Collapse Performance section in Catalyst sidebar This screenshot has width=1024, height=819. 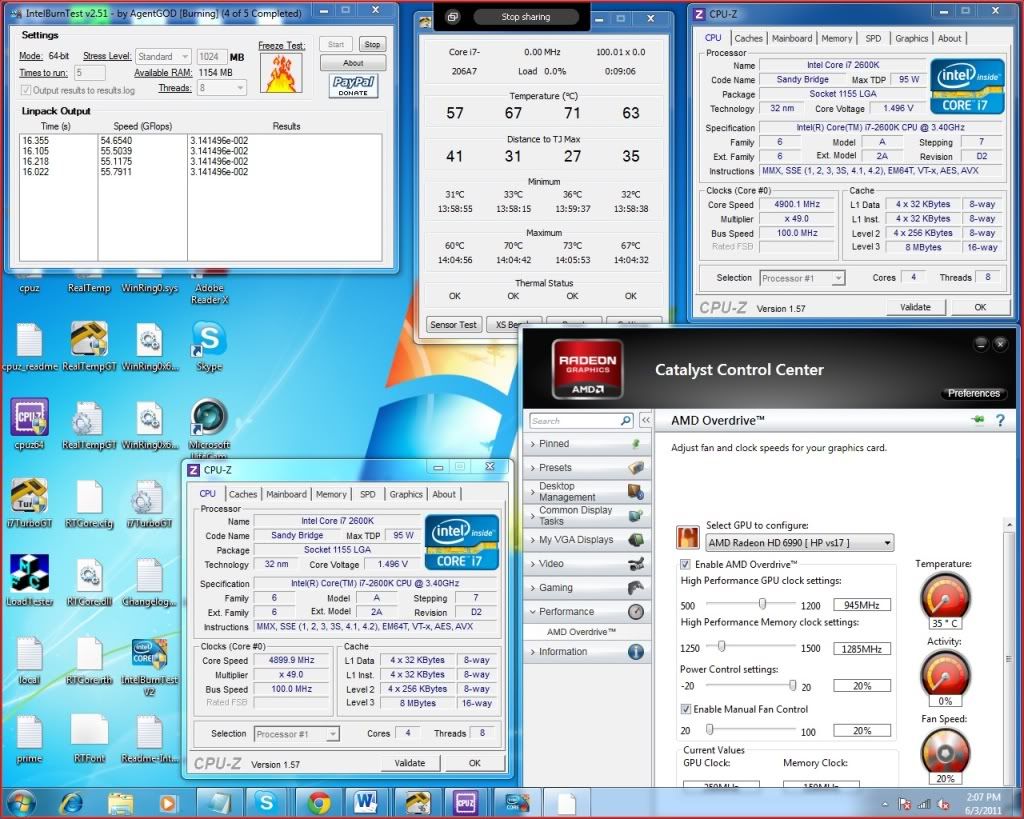(586, 611)
